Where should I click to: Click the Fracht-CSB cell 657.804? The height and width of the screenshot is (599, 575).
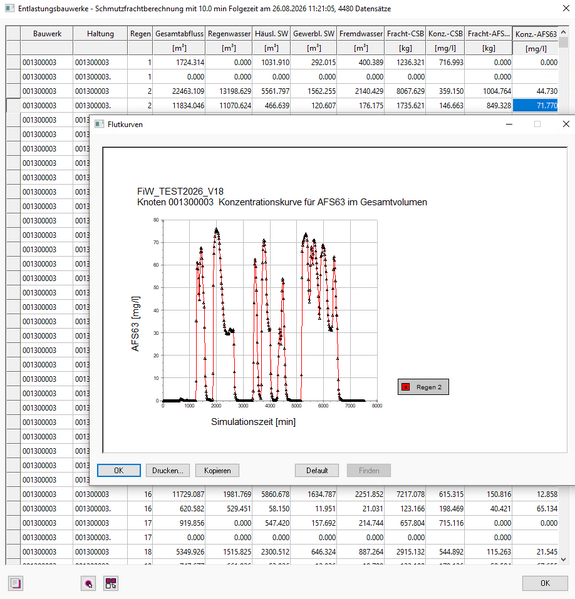[405, 523]
